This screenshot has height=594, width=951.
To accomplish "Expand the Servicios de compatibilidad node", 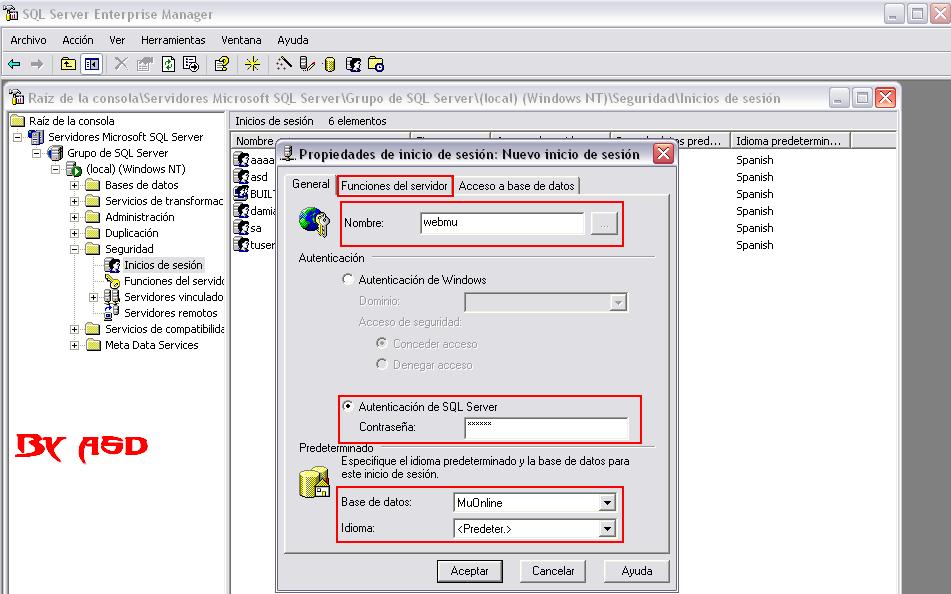I will pyautogui.click(x=74, y=329).
